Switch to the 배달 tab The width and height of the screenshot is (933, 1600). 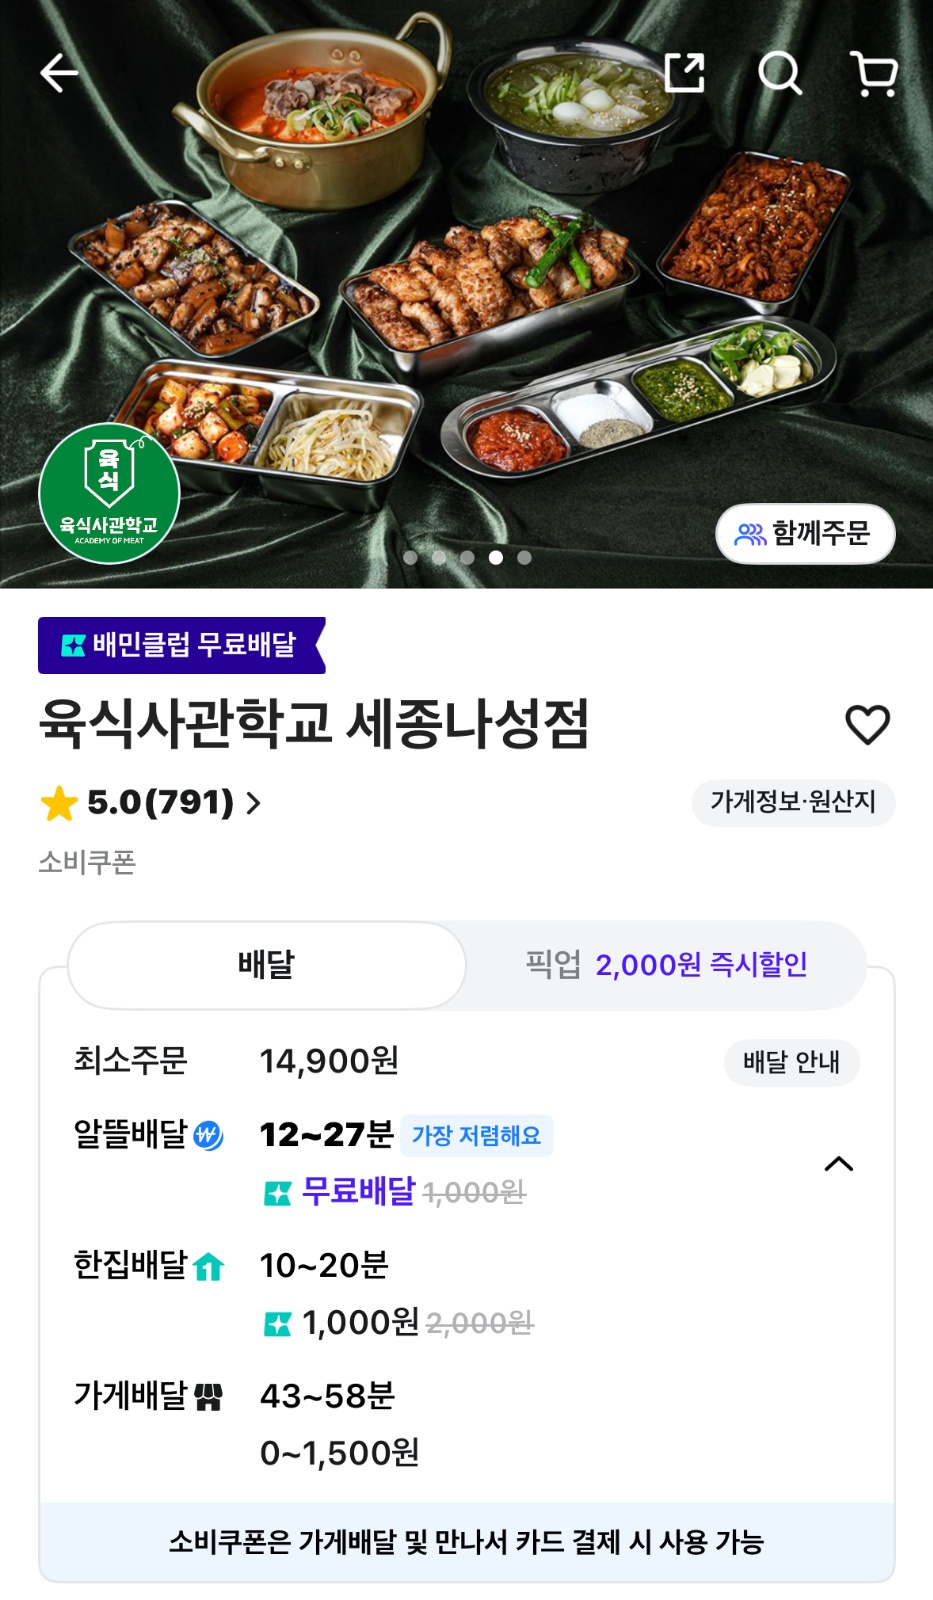coord(266,965)
